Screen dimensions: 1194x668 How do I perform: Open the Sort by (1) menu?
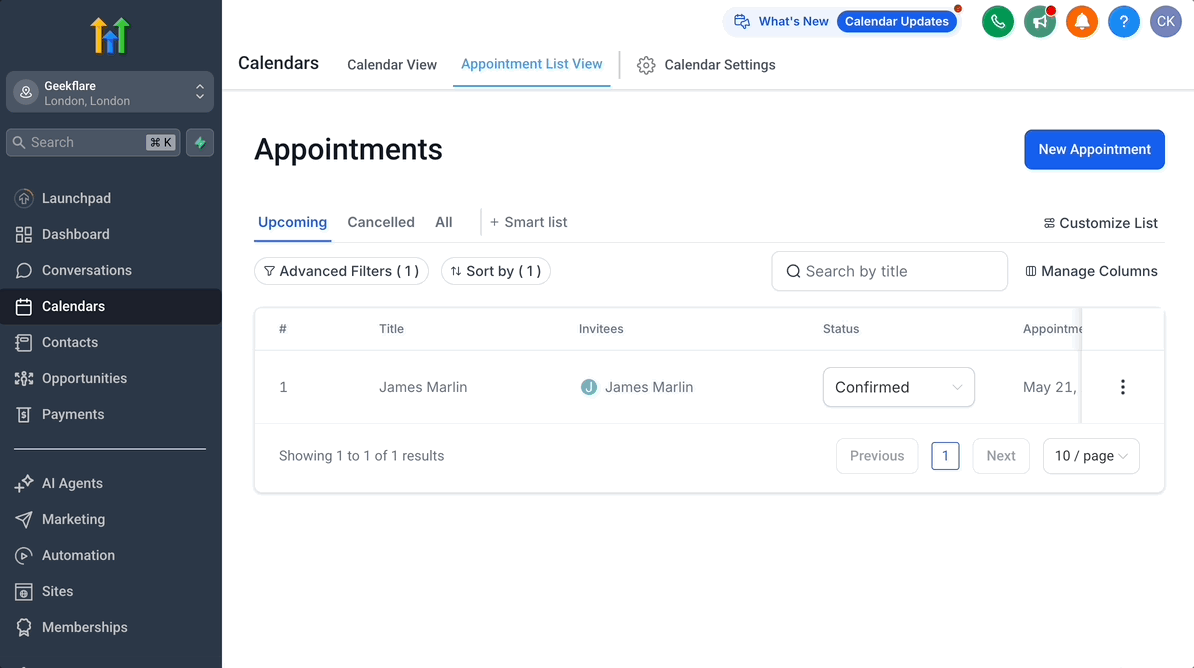click(x=496, y=271)
